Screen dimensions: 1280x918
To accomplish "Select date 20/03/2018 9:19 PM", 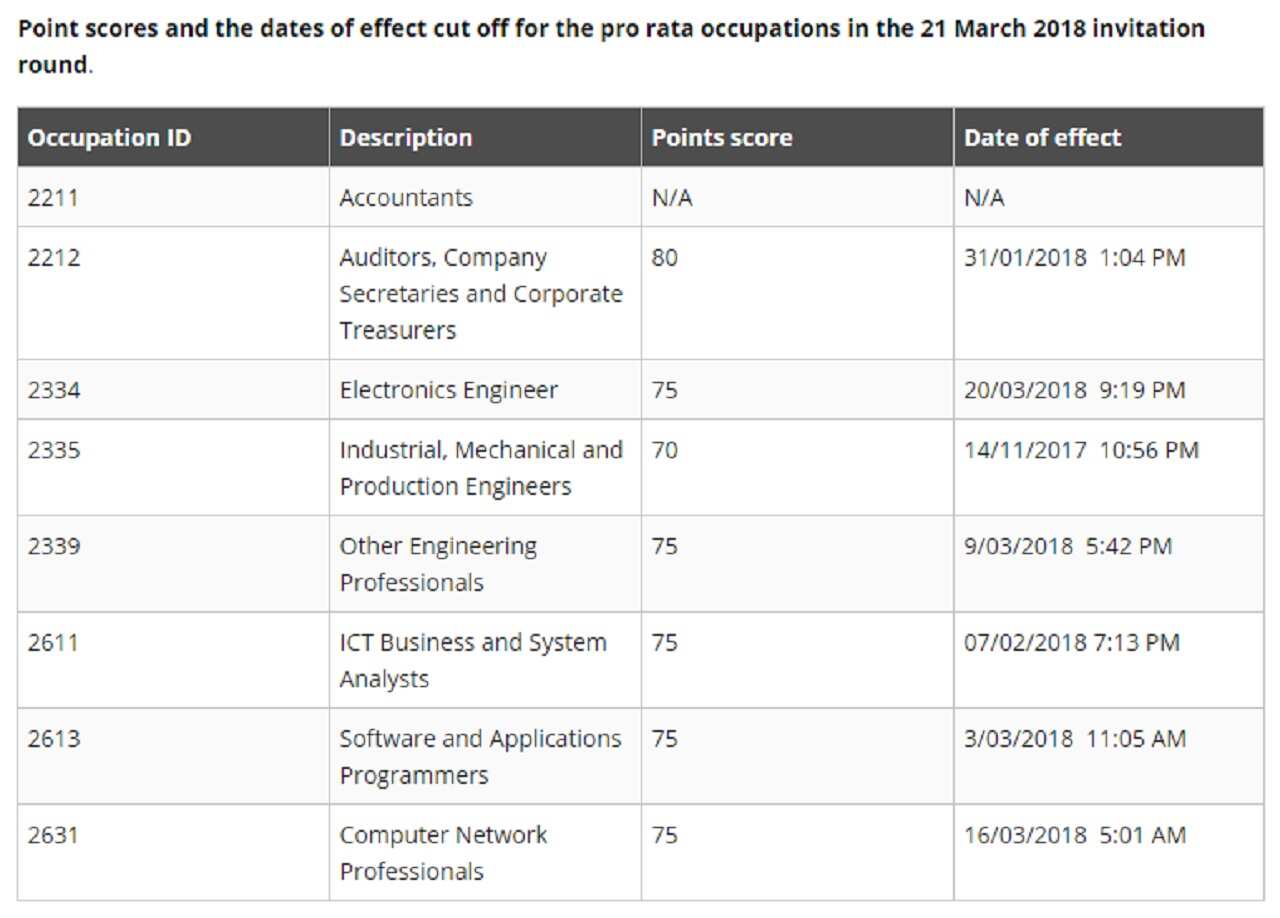I will point(1075,390).
